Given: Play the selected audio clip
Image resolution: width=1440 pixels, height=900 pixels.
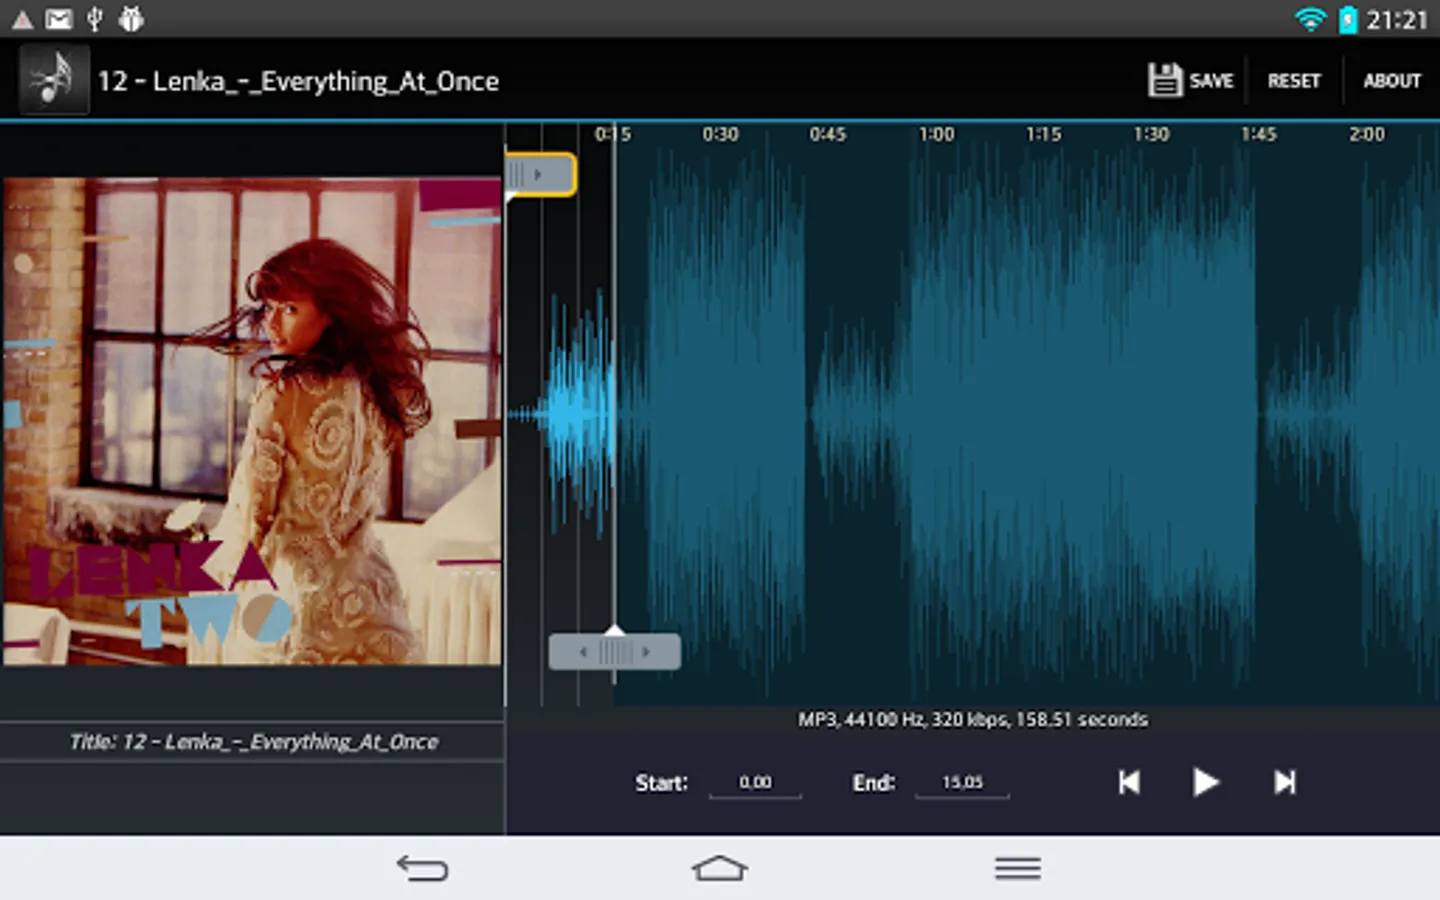Looking at the screenshot, I should tap(1206, 782).
